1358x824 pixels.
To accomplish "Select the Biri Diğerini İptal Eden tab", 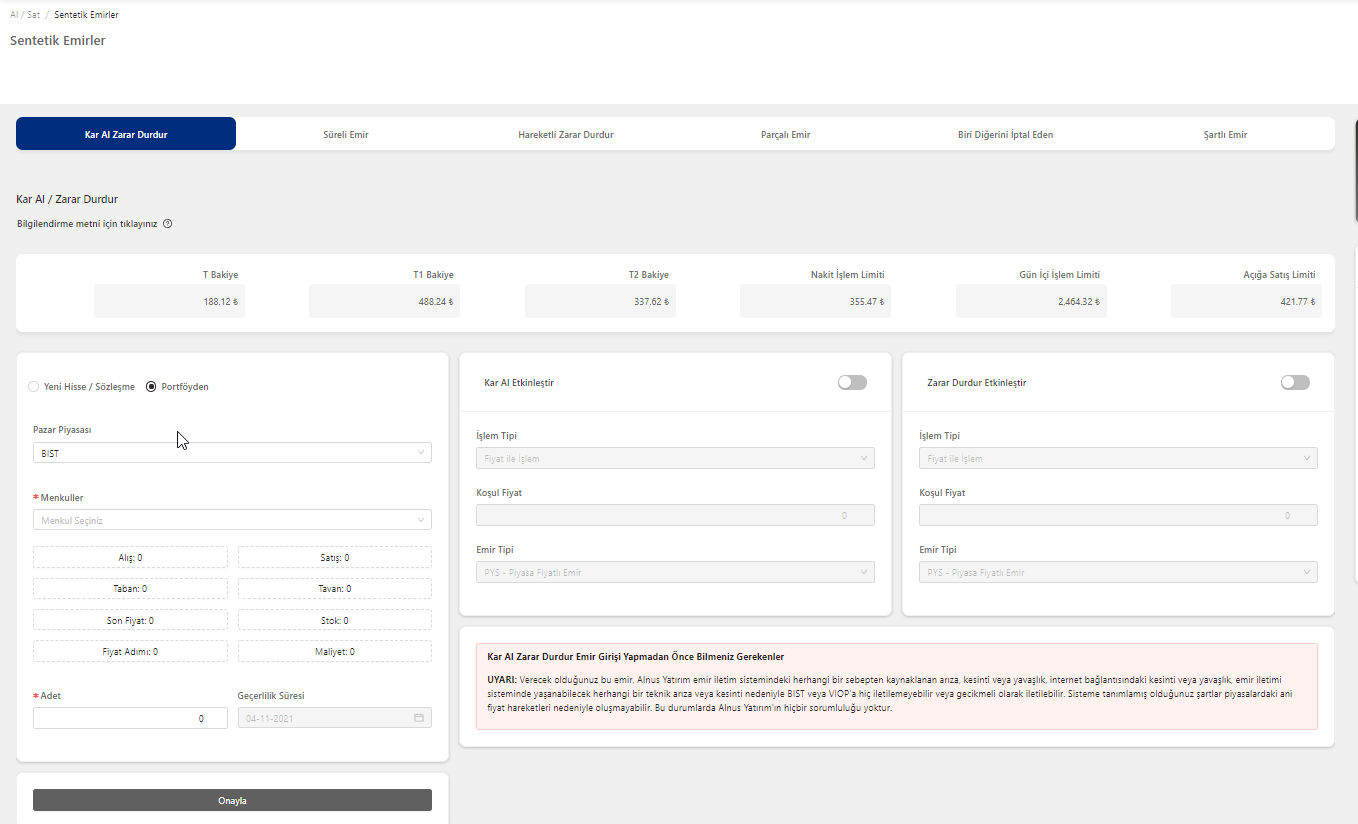I will (x=1005, y=135).
